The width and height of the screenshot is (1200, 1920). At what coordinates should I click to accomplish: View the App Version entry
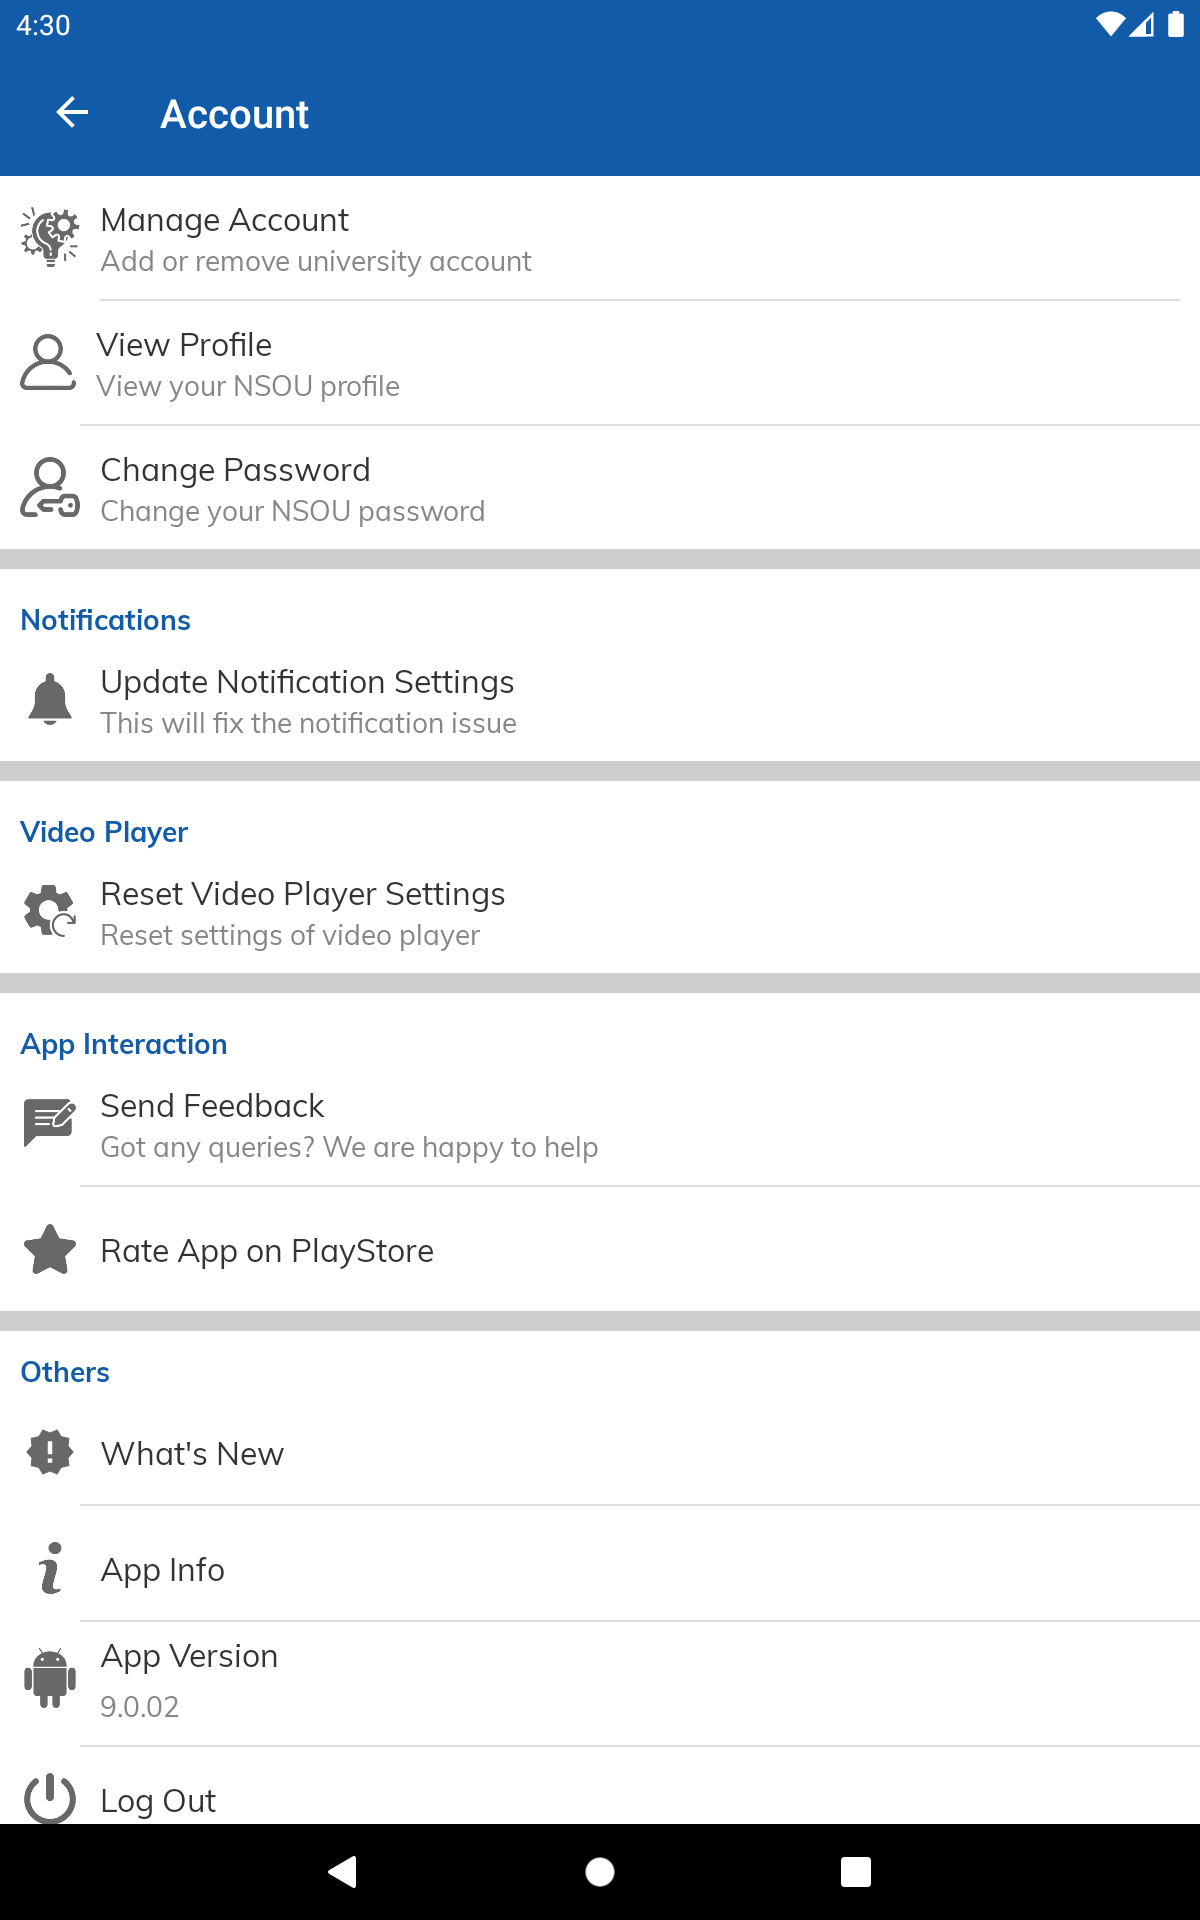tap(189, 1681)
